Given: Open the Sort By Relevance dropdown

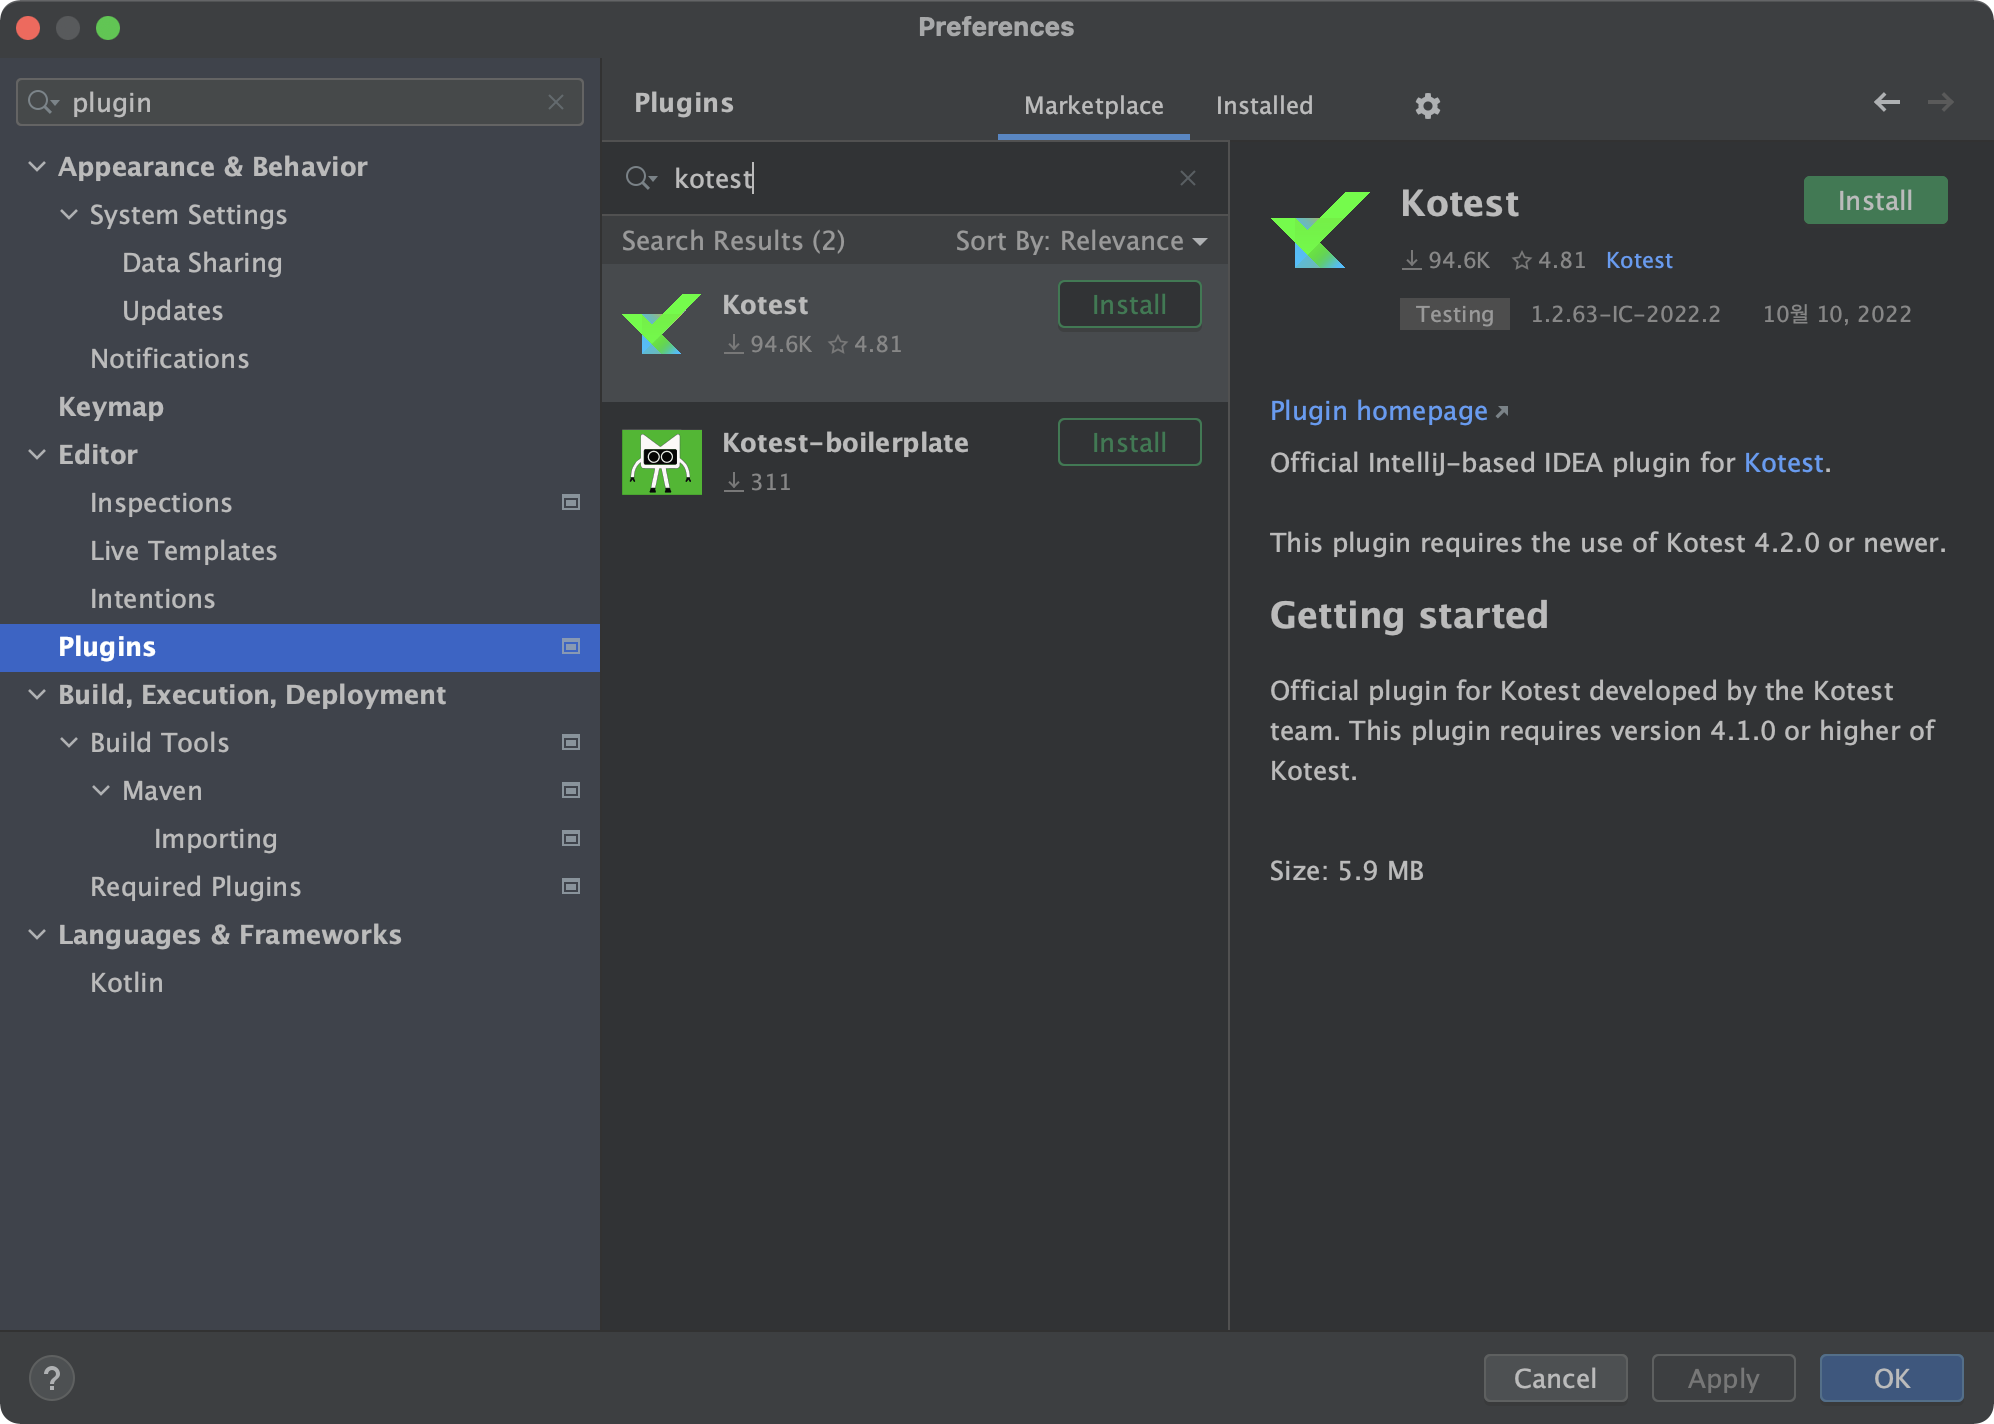Looking at the screenshot, I should coord(1081,241).
